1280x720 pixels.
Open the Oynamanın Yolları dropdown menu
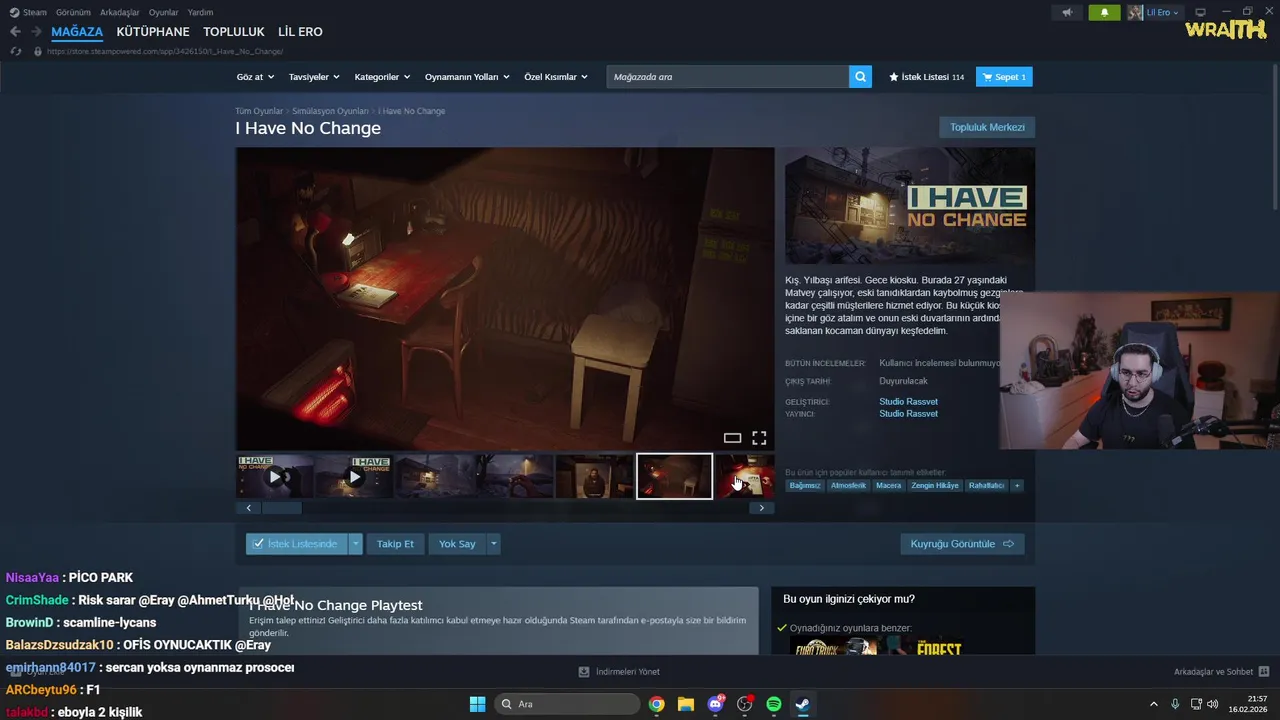coord(467,77)
